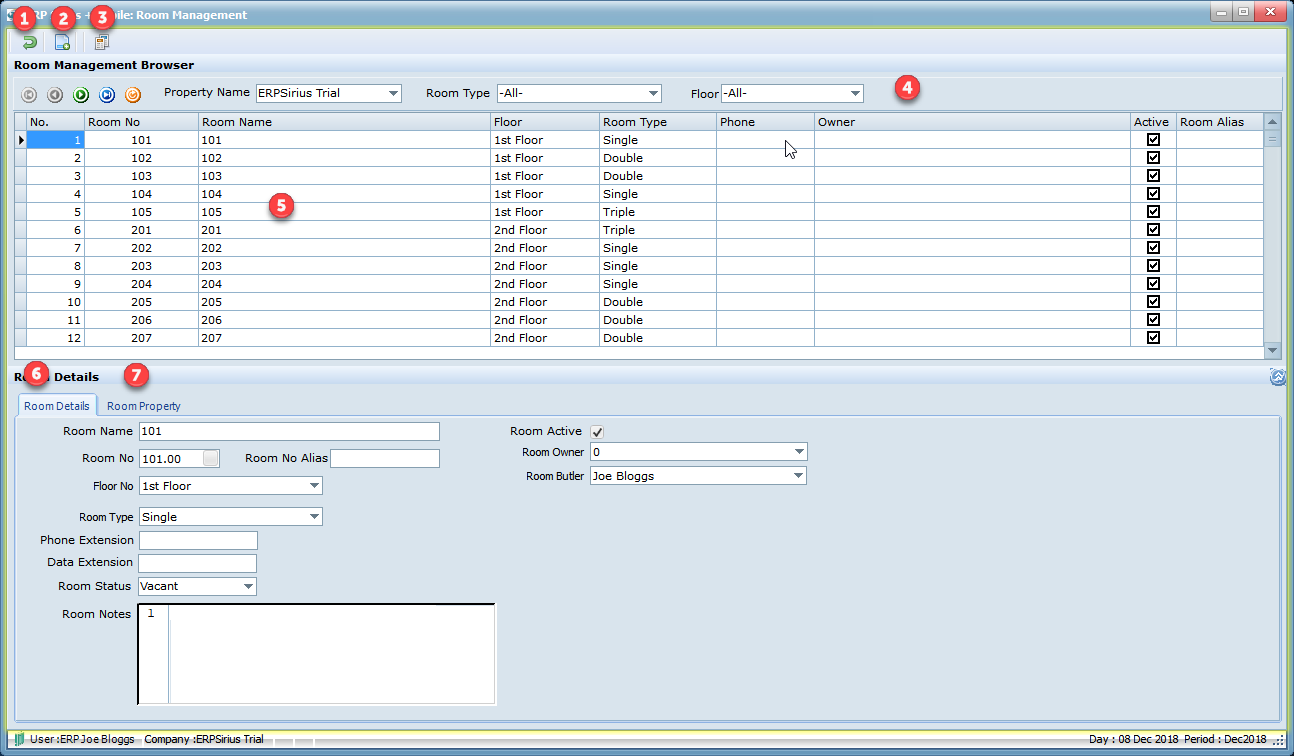Click the Room No Alias field

click(385, 458)
